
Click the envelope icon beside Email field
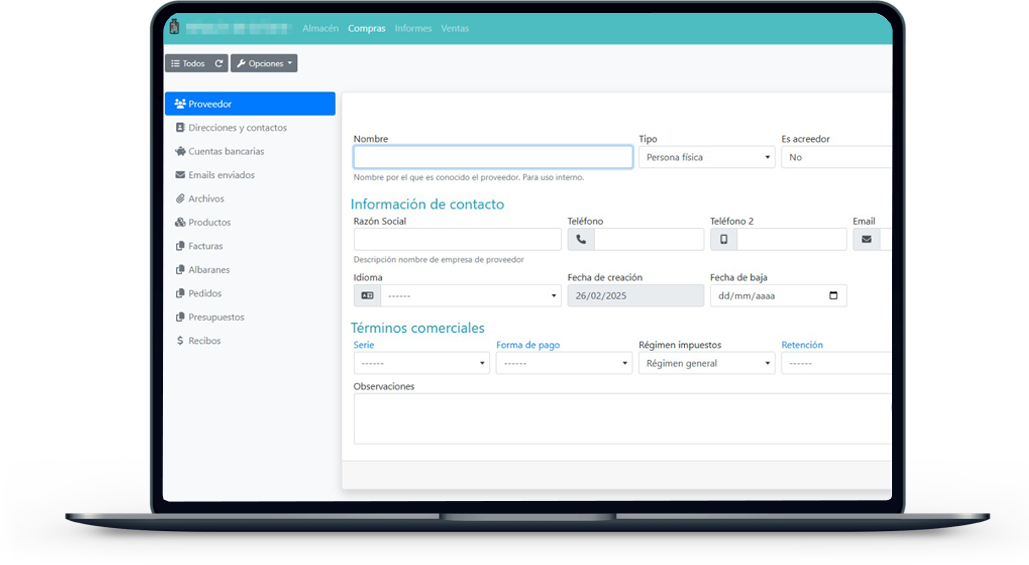point(866,240)
